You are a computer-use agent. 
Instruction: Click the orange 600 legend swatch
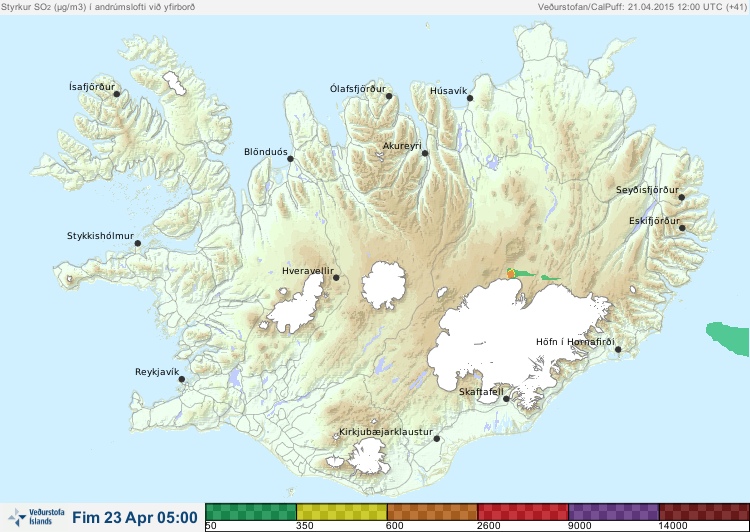pos(432,512)
